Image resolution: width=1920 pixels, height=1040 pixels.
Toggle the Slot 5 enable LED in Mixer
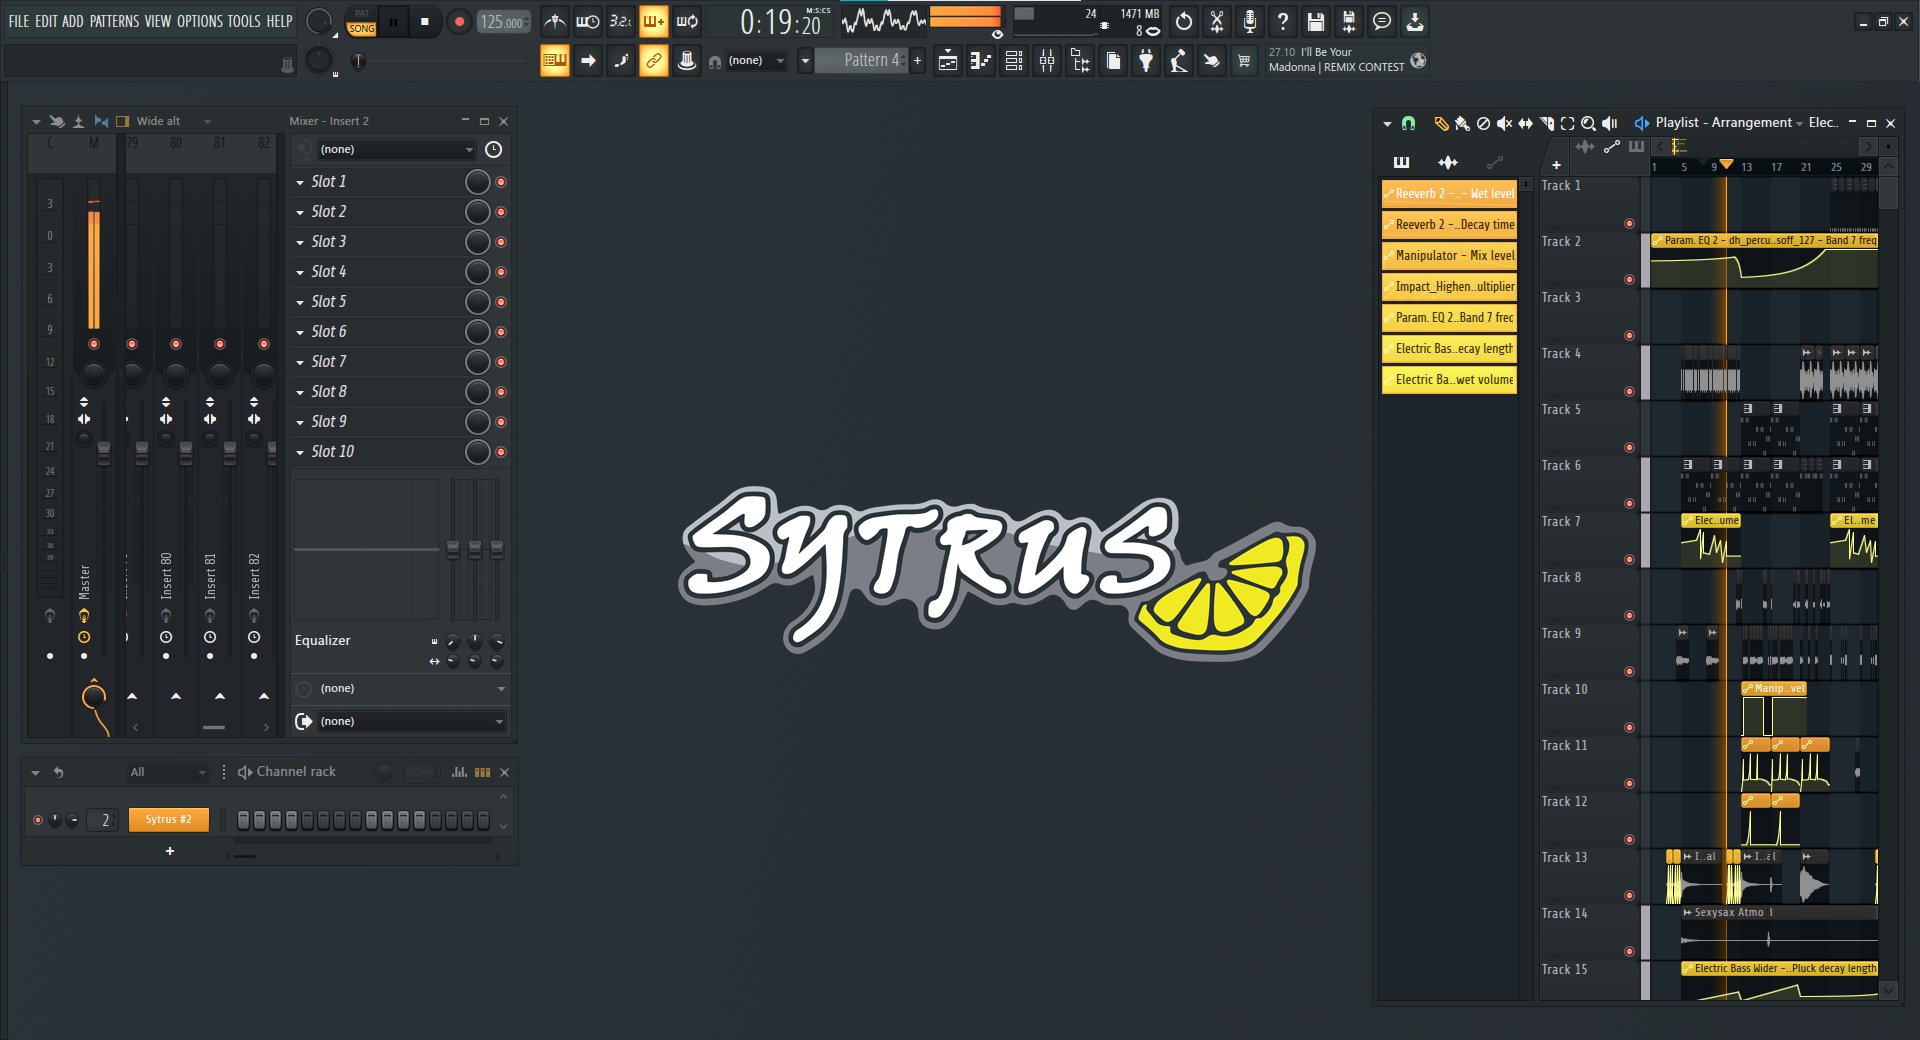501,302
